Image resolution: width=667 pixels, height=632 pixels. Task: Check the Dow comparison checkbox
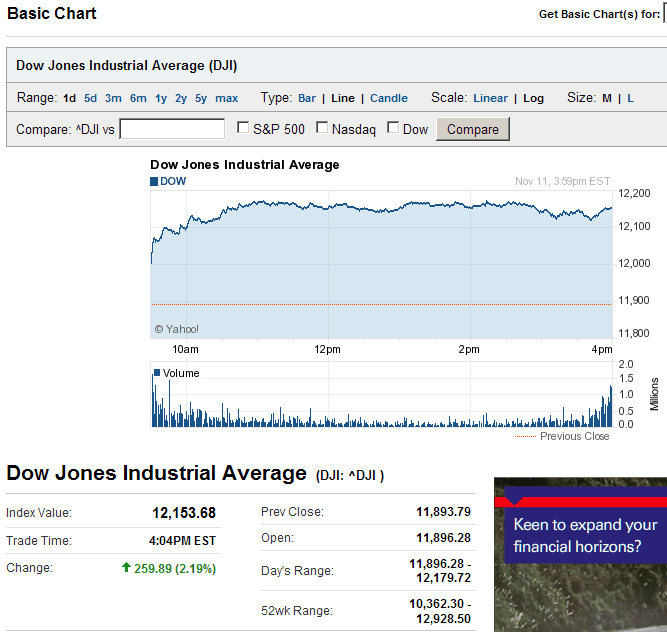click(x=393, y=128)
